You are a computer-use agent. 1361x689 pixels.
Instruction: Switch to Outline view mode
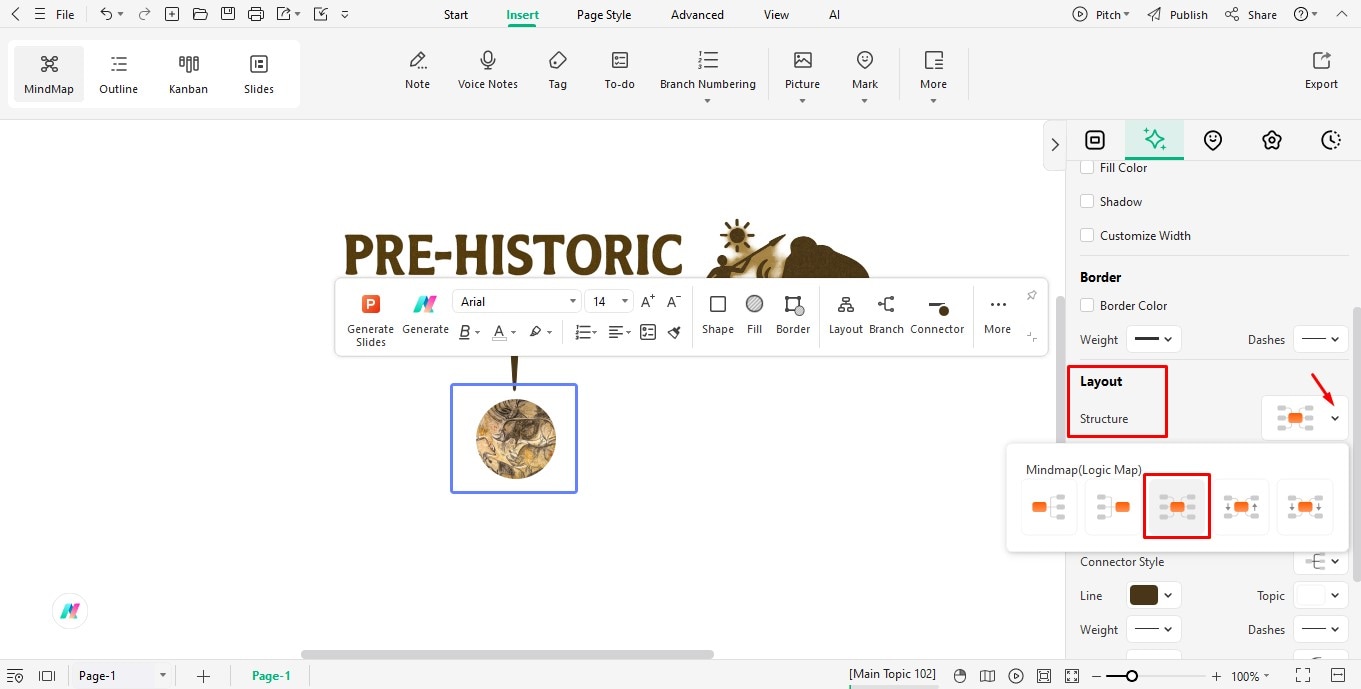118,75
